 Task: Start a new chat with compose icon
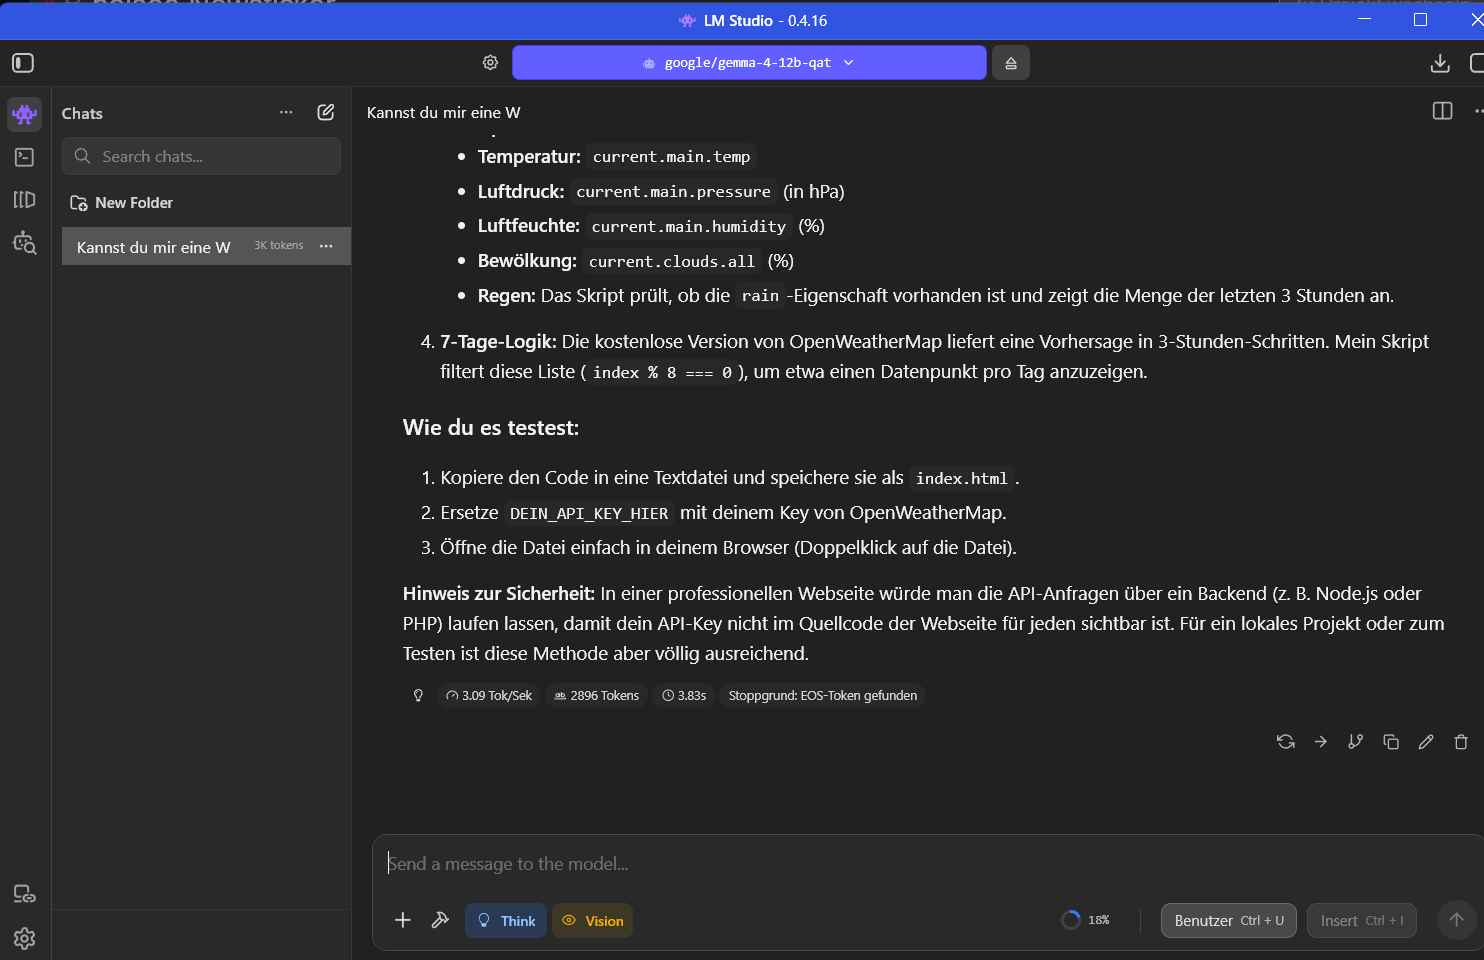click(326, 112)
